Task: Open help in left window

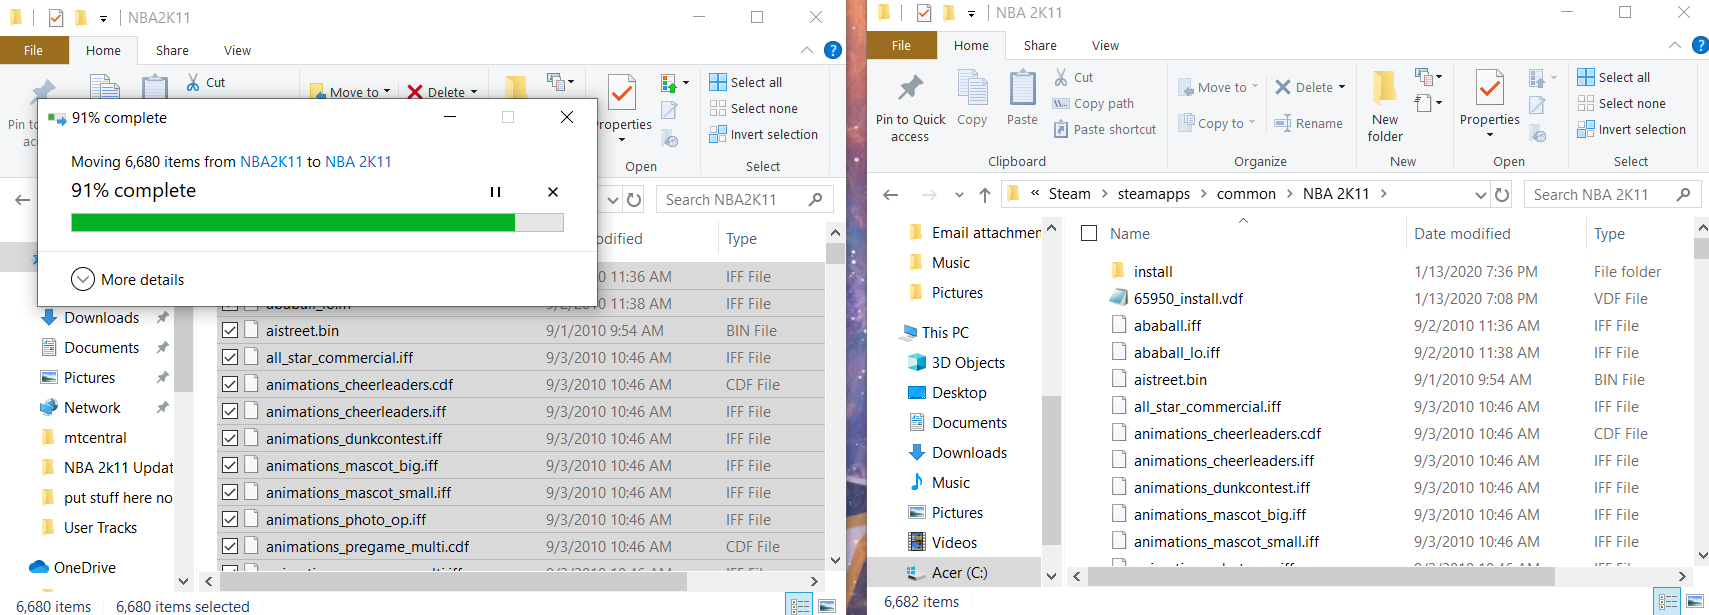Action: [832, 50]
